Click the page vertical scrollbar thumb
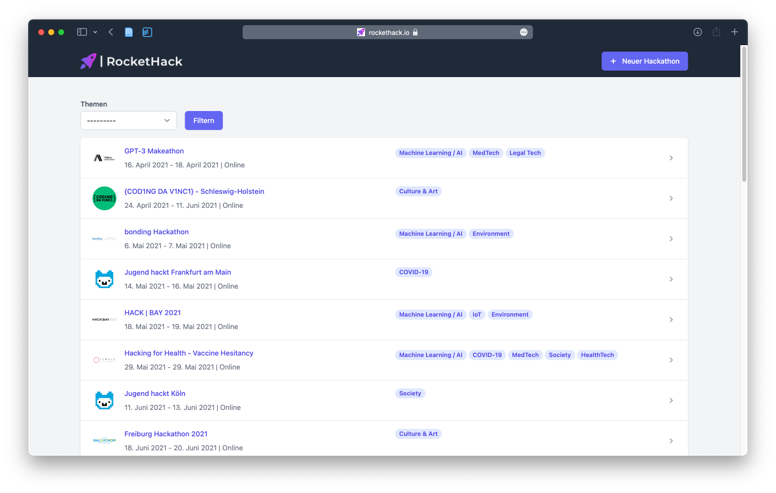 pos(744,114)
